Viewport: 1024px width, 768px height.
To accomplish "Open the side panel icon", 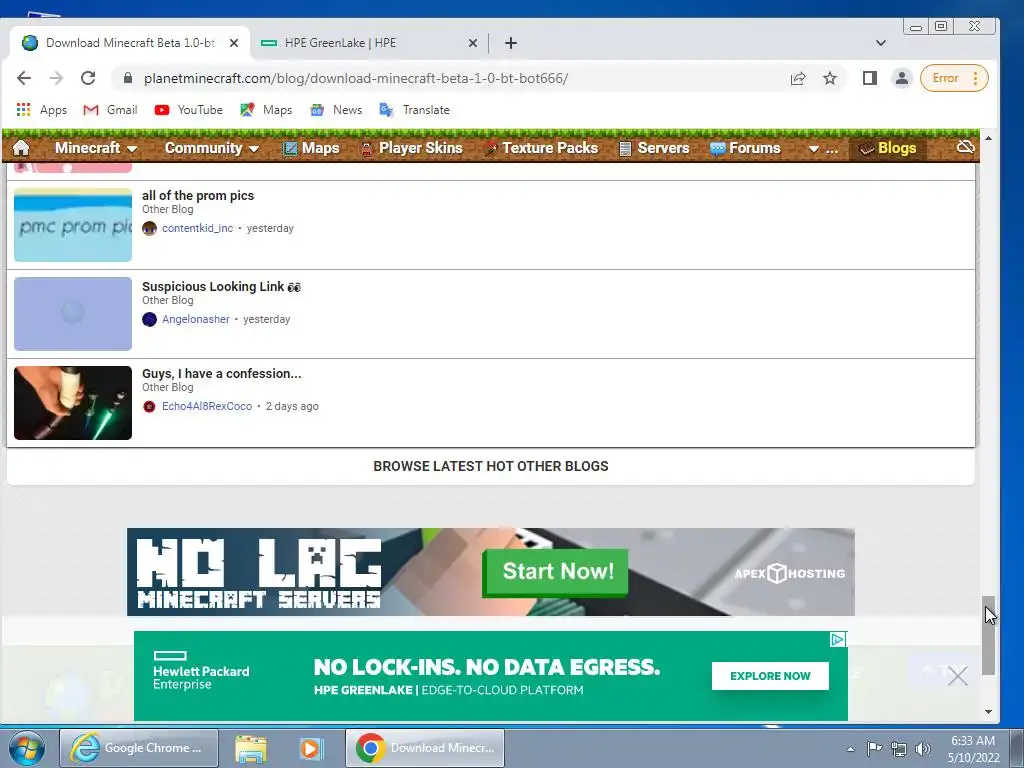I will pos(869,78).
